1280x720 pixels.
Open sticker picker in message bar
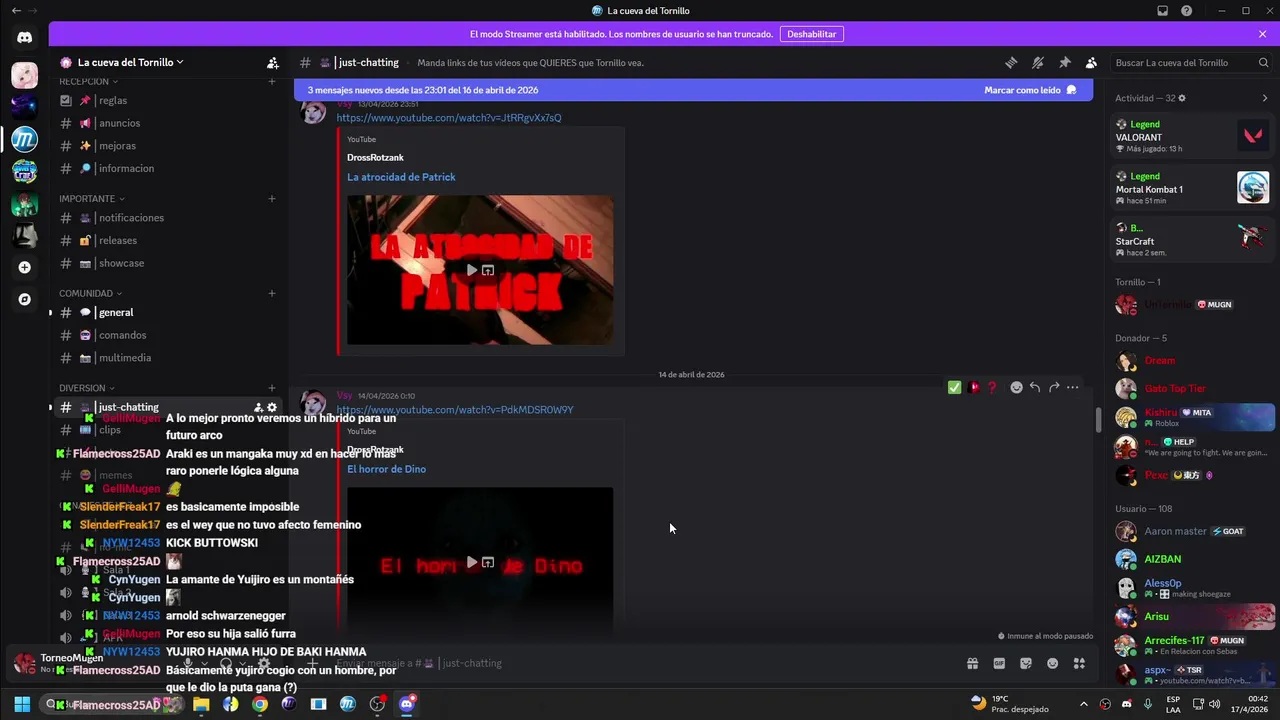coord(1026,663)
